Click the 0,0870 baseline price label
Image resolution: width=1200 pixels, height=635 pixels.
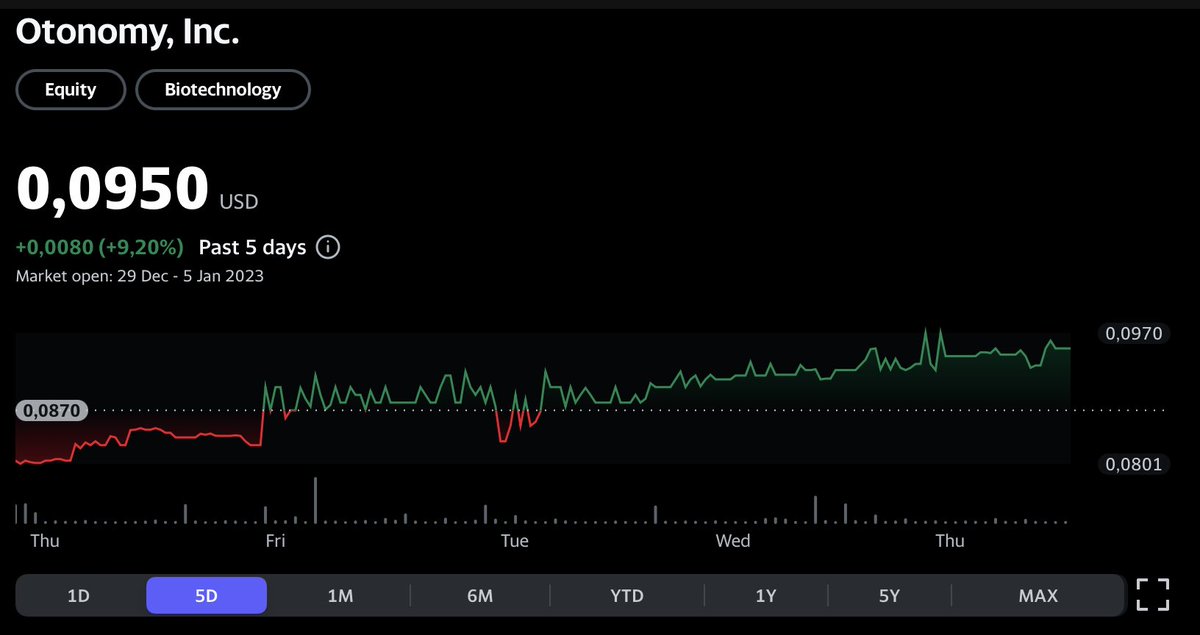[x=54, y=410]
